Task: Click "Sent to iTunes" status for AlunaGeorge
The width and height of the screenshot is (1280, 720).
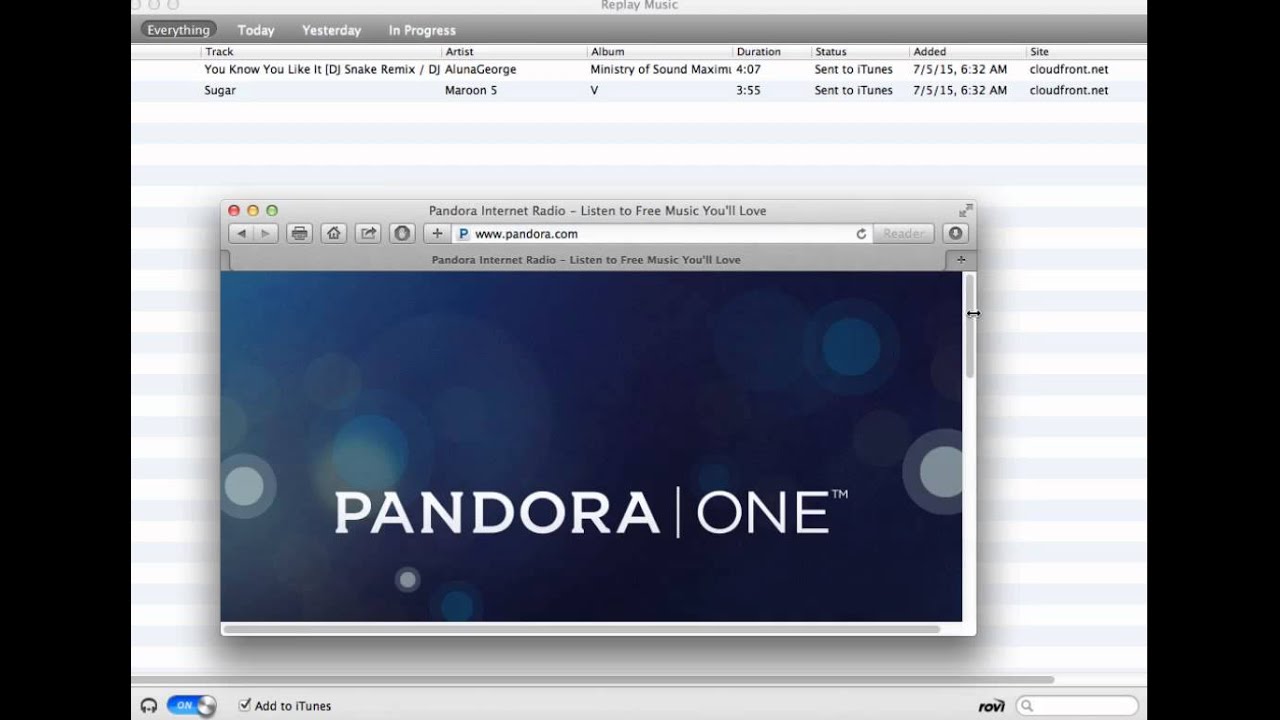Action: click(854, 70)
